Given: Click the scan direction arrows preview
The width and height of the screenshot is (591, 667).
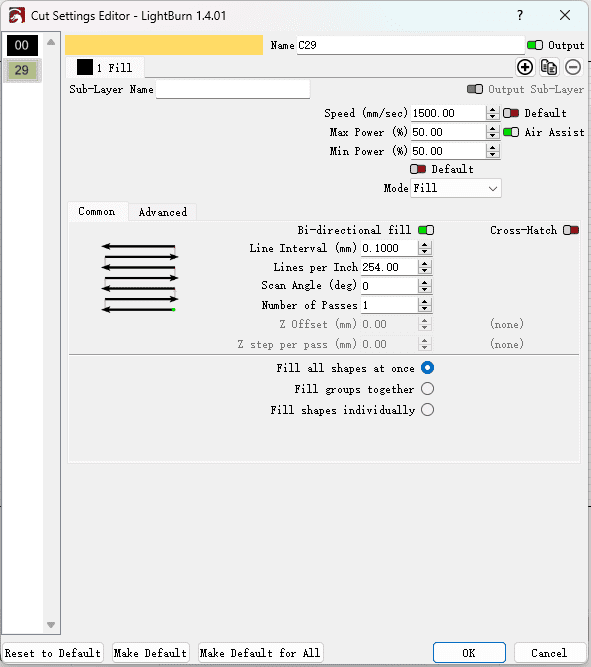Looking at the screenshot, I should click(x=140, y=278).
